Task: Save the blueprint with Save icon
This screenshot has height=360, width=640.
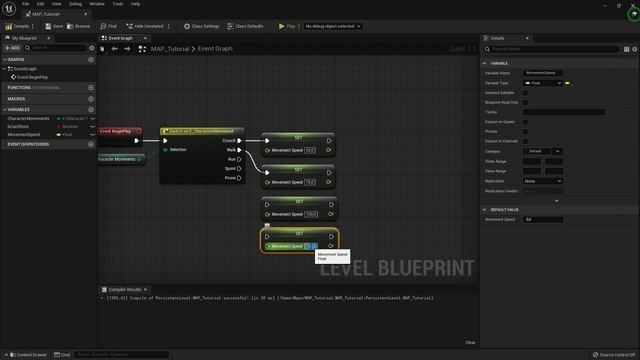Action: click(54, 26)
